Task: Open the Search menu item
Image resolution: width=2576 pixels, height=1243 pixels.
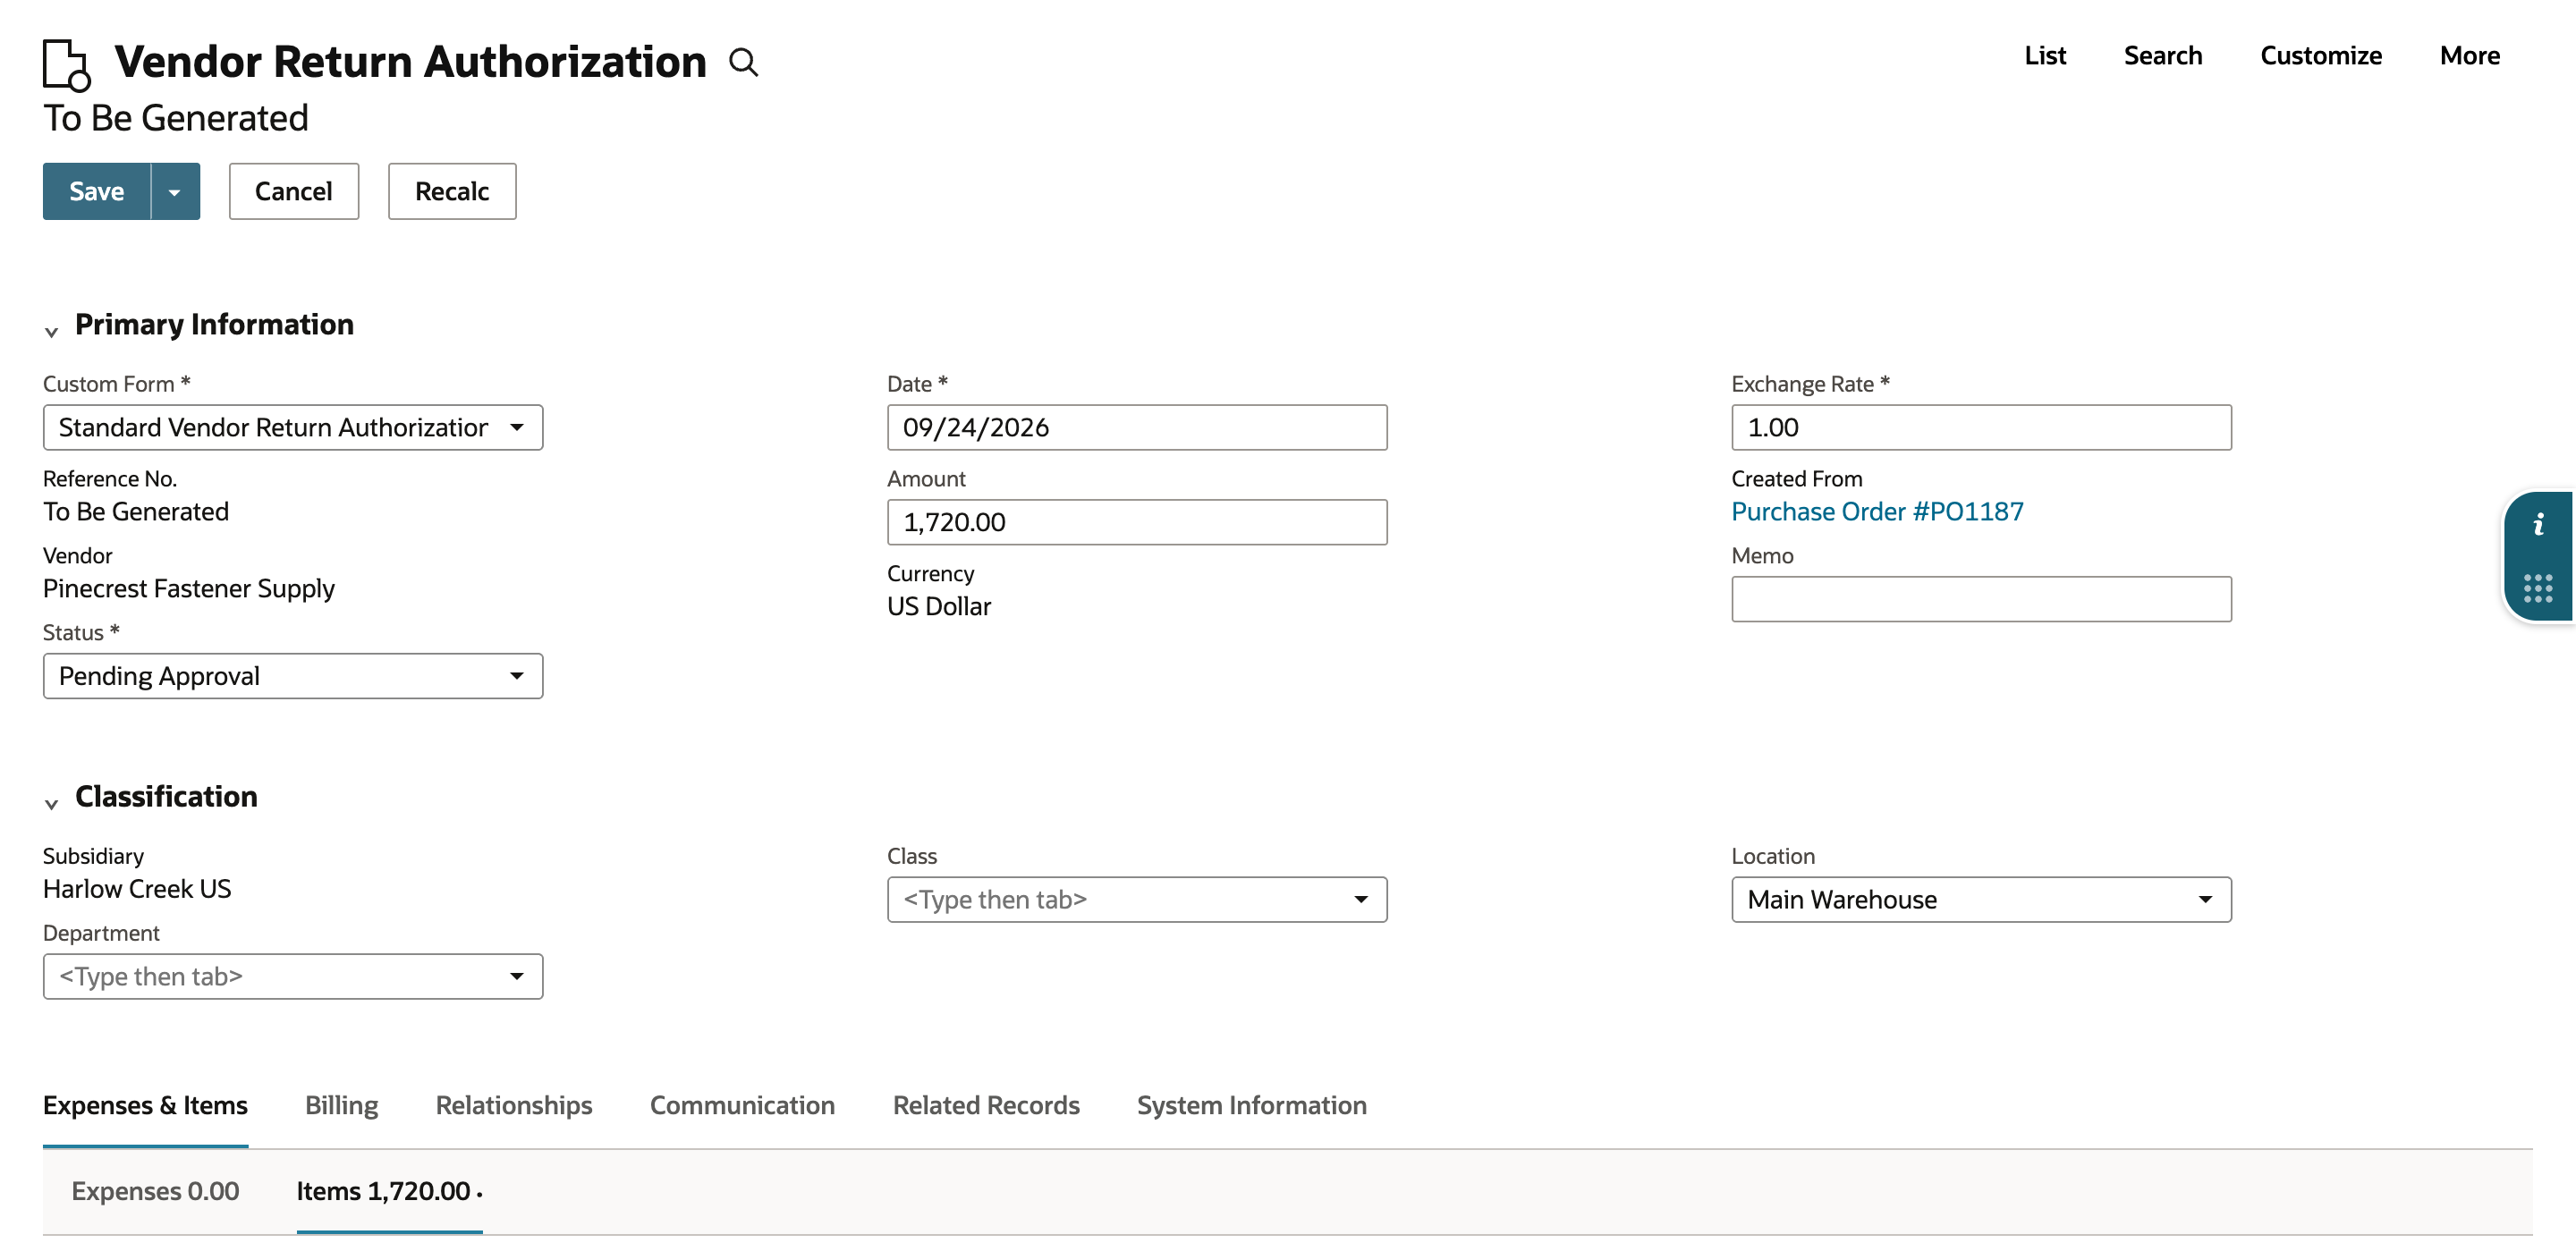Action: (2163, 56)
